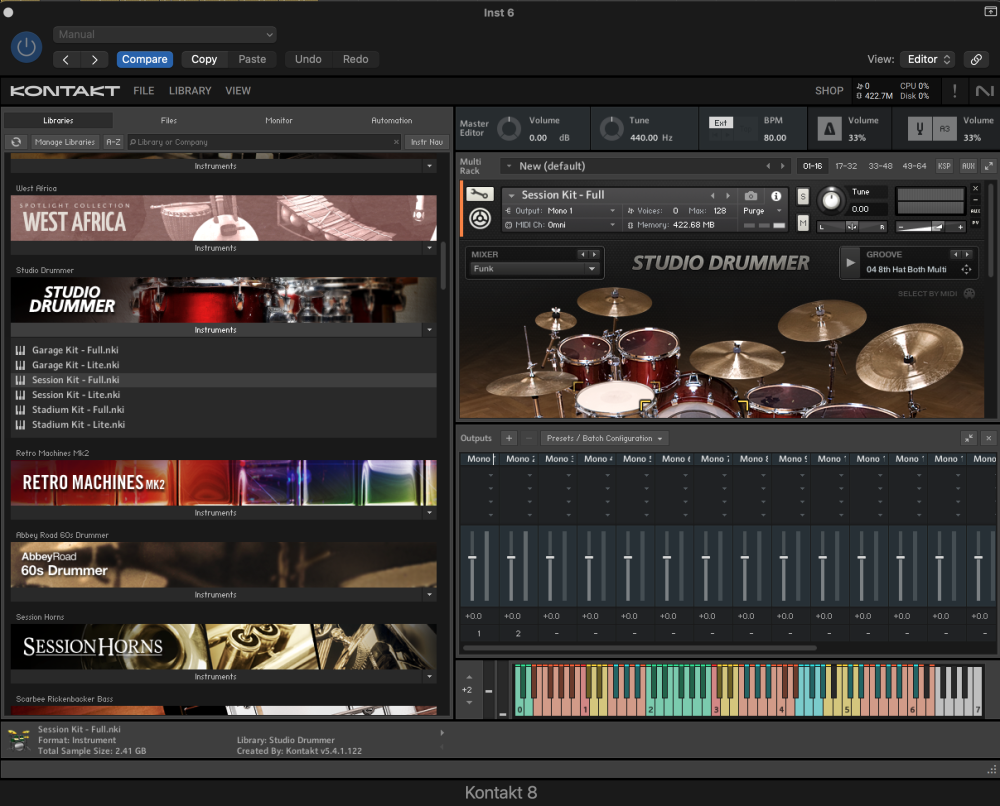Open the View Editor dropdown
The height and width of the screenshot is (806, 1000).
[x=928, y=59]
